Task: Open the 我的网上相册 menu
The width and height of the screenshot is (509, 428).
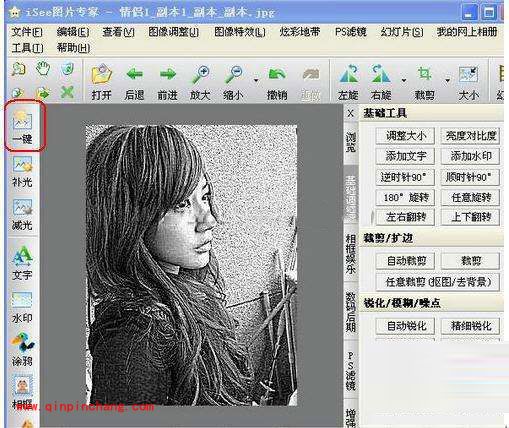Action: click(467, 32)
